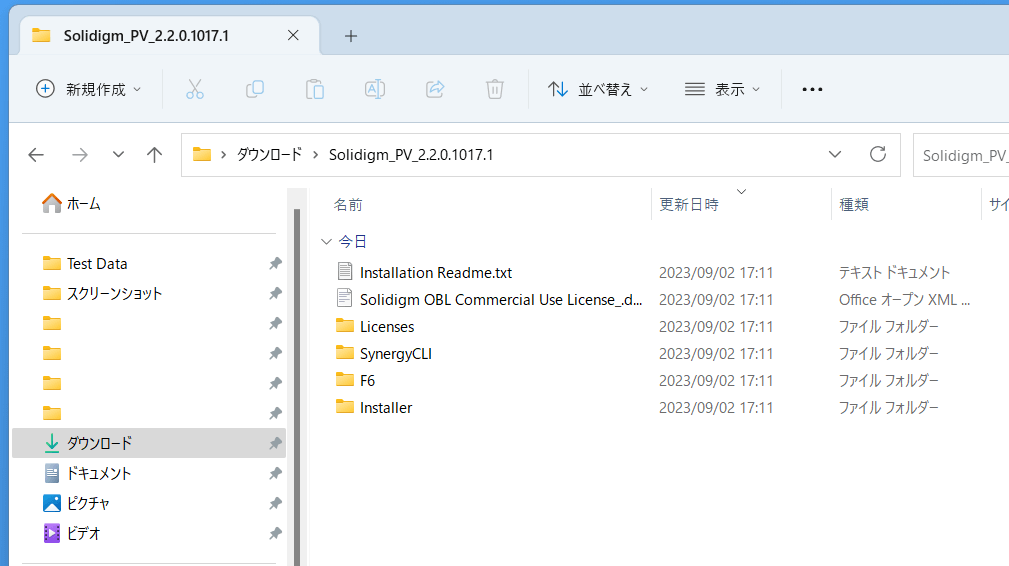Open recent locations chevron beside navigation arrows
This screenshot has height=566, width=1009.
[x=118, y=154]
